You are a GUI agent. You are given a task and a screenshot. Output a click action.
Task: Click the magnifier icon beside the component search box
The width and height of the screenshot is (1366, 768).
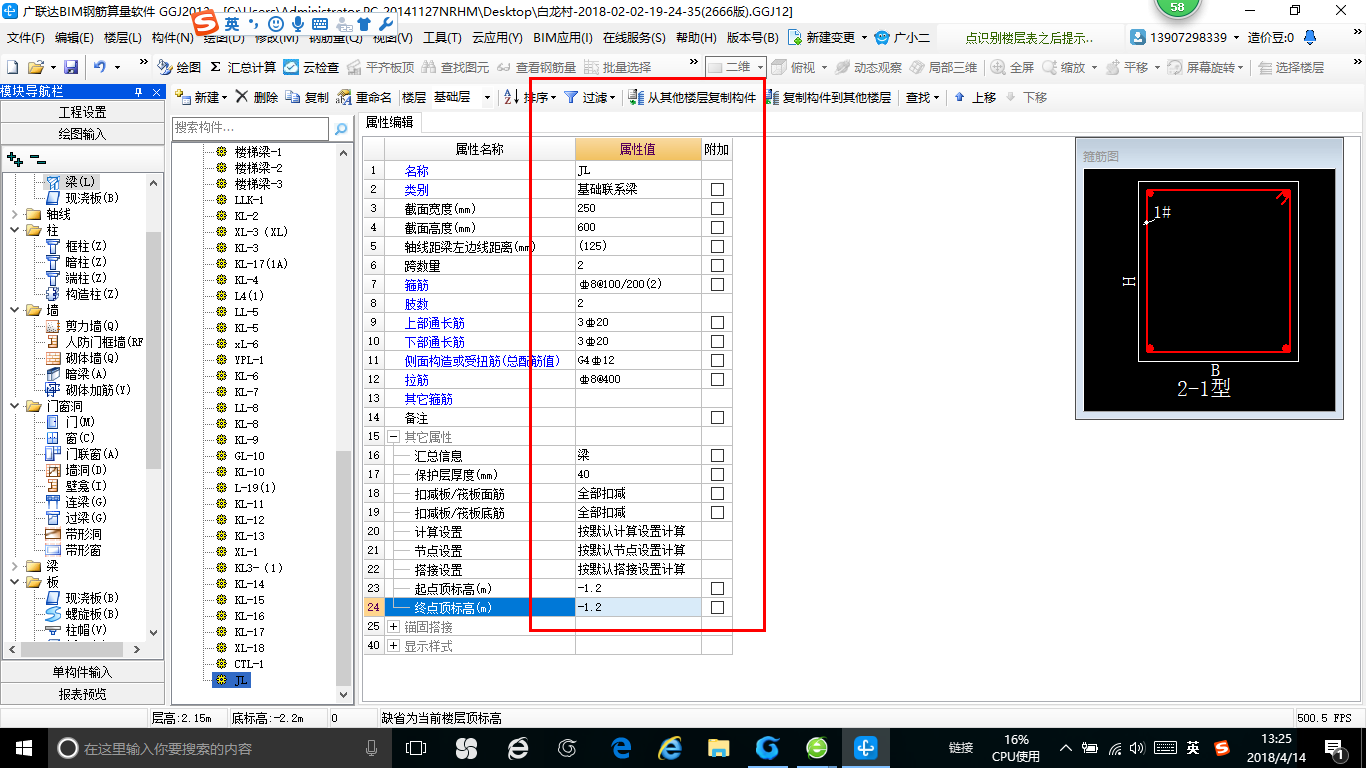[341, 128]
